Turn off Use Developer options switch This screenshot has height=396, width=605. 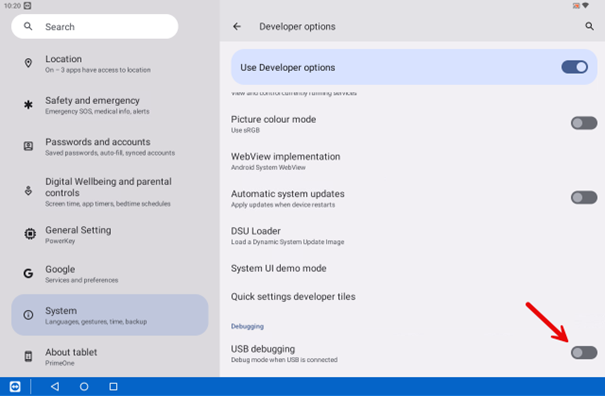575,67
